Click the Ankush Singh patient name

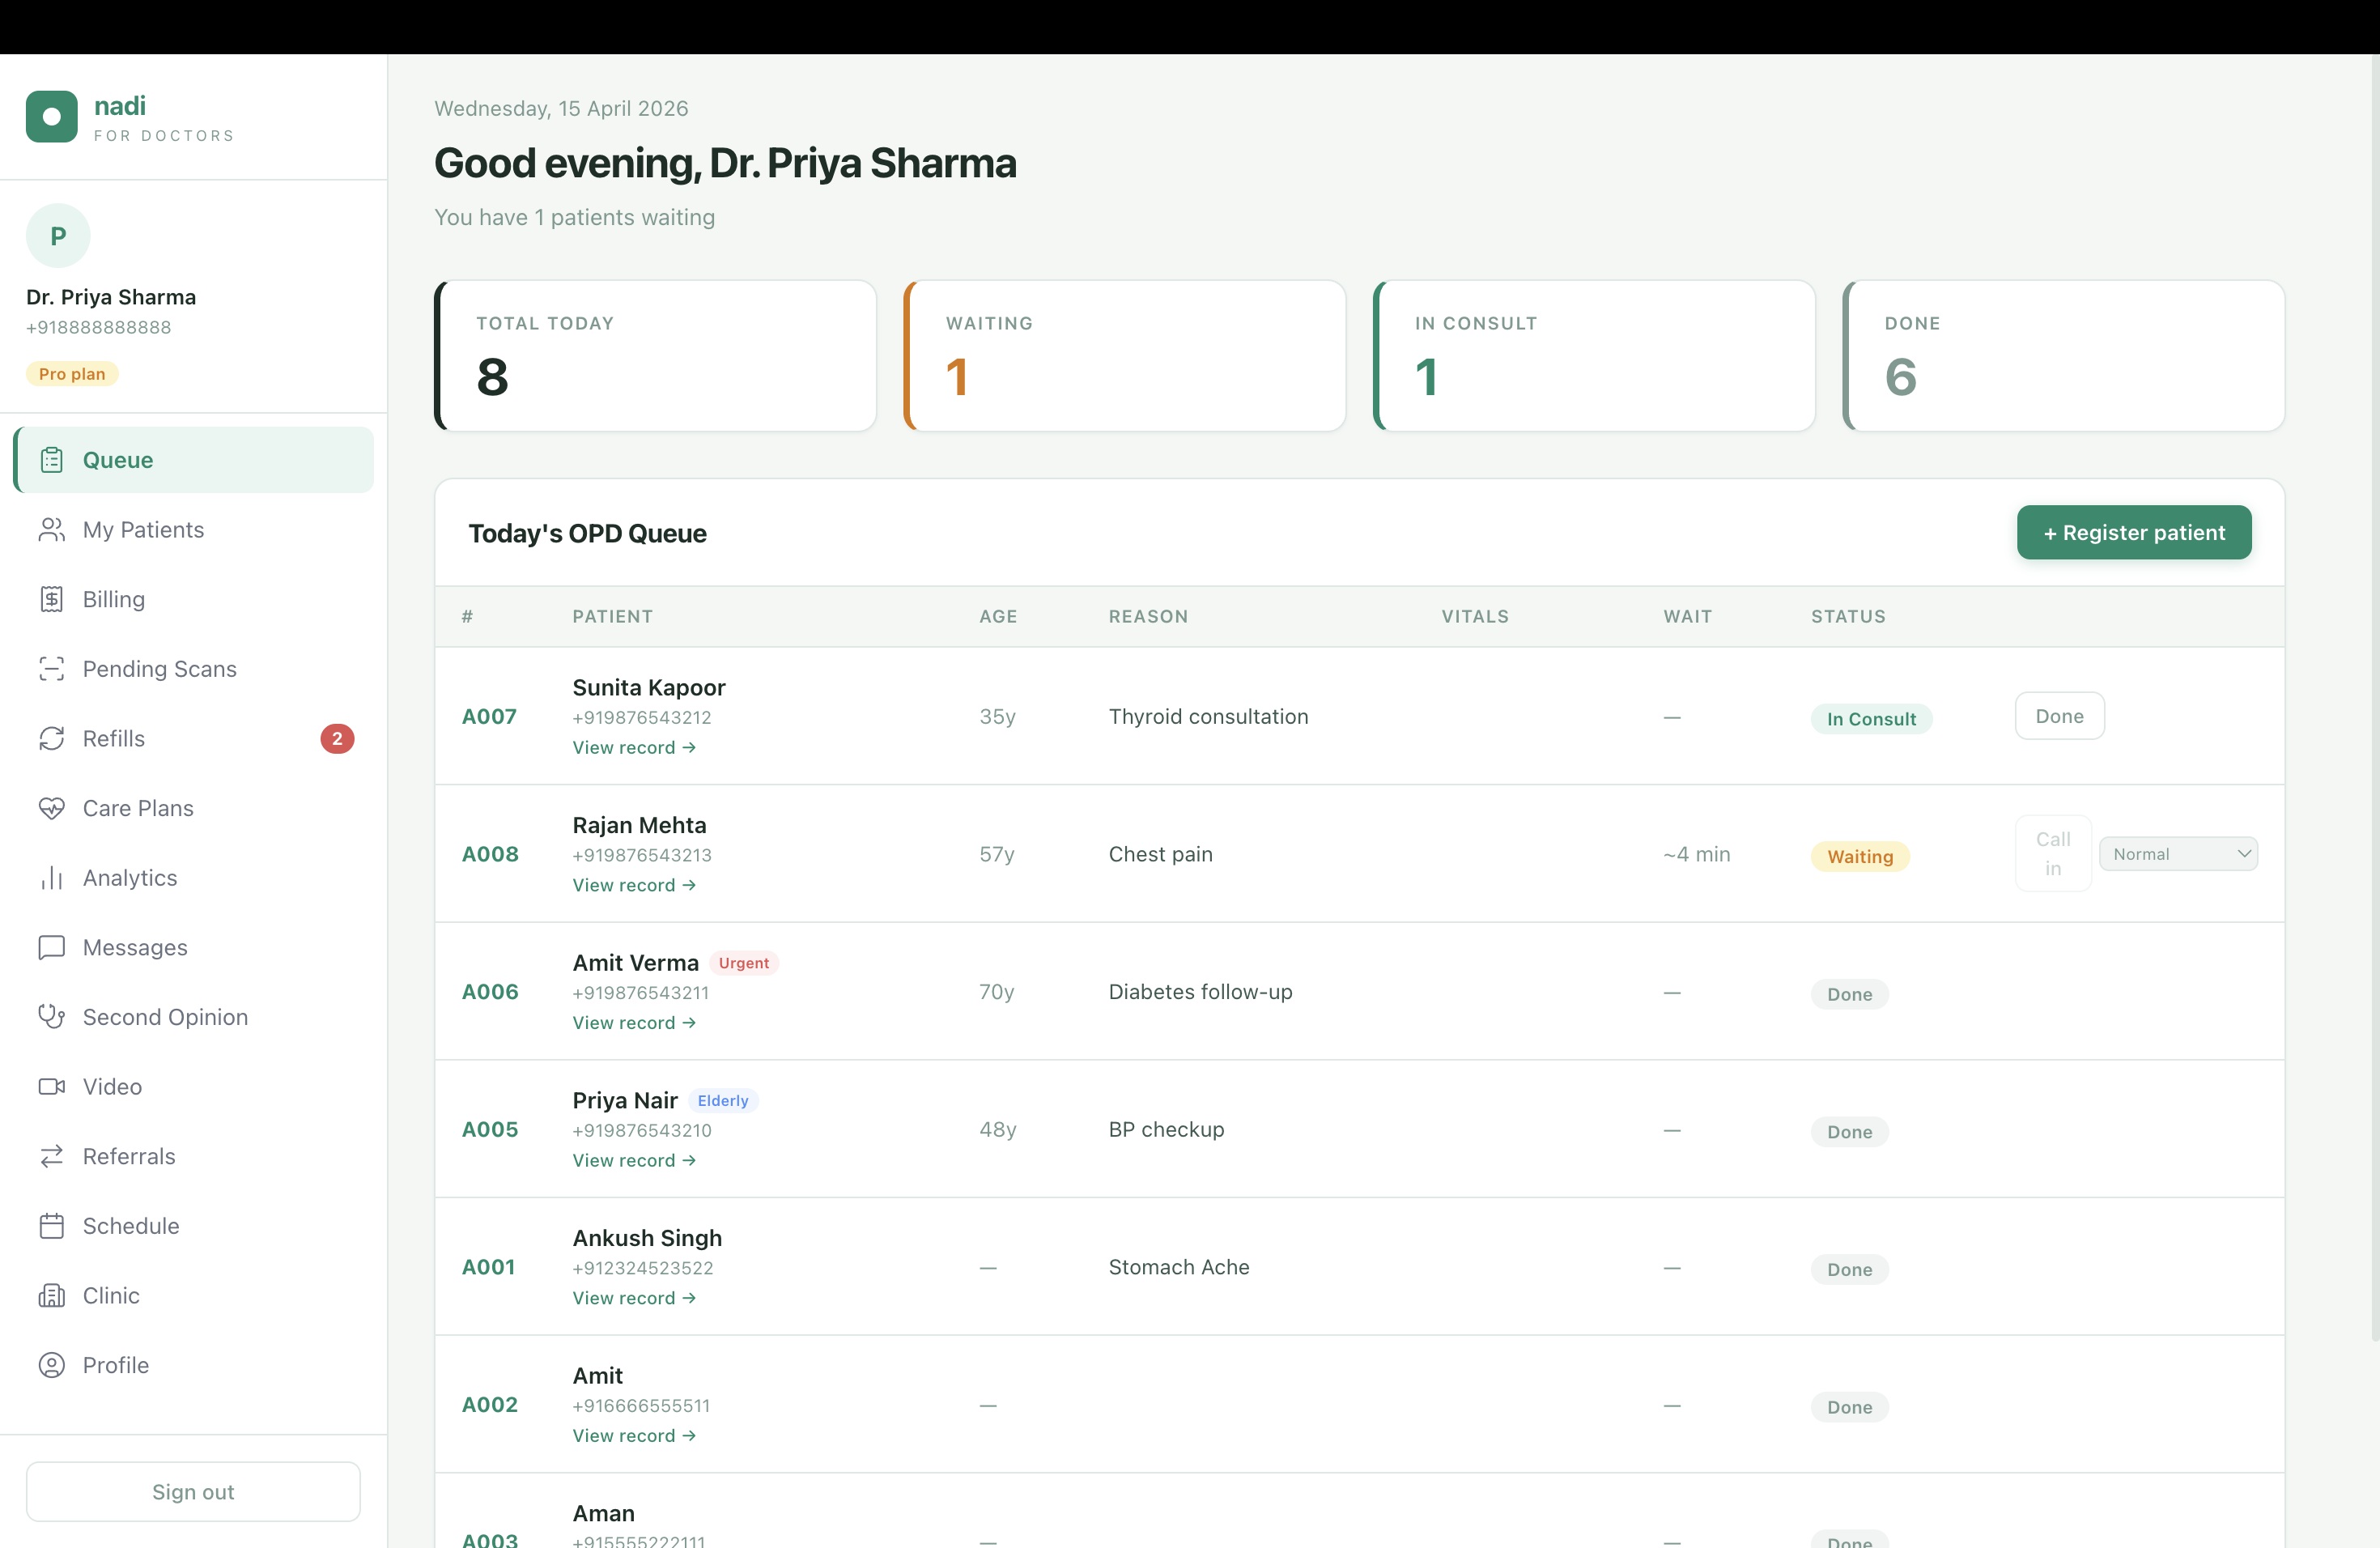point(647,1238)
